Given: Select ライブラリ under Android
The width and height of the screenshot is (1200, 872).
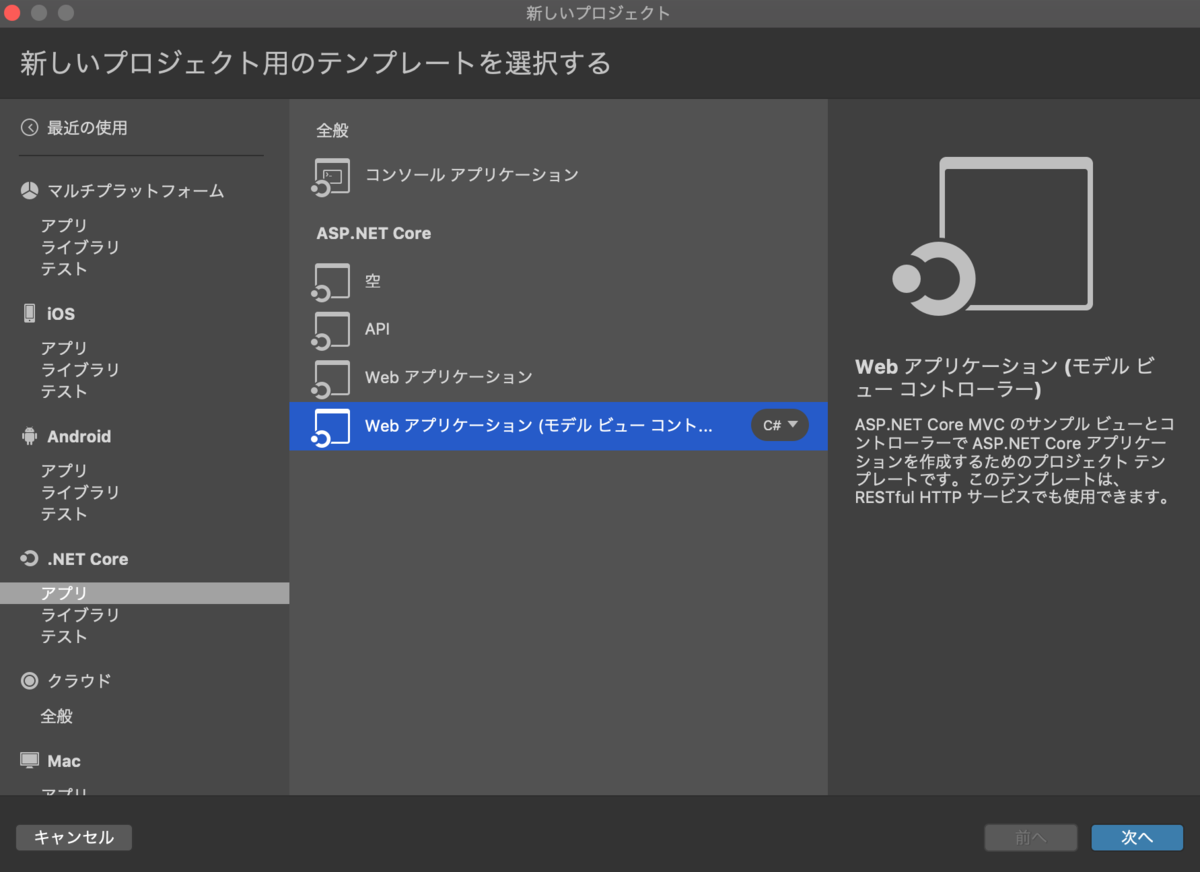Looking at the screenshot, I should pos(78,492).
